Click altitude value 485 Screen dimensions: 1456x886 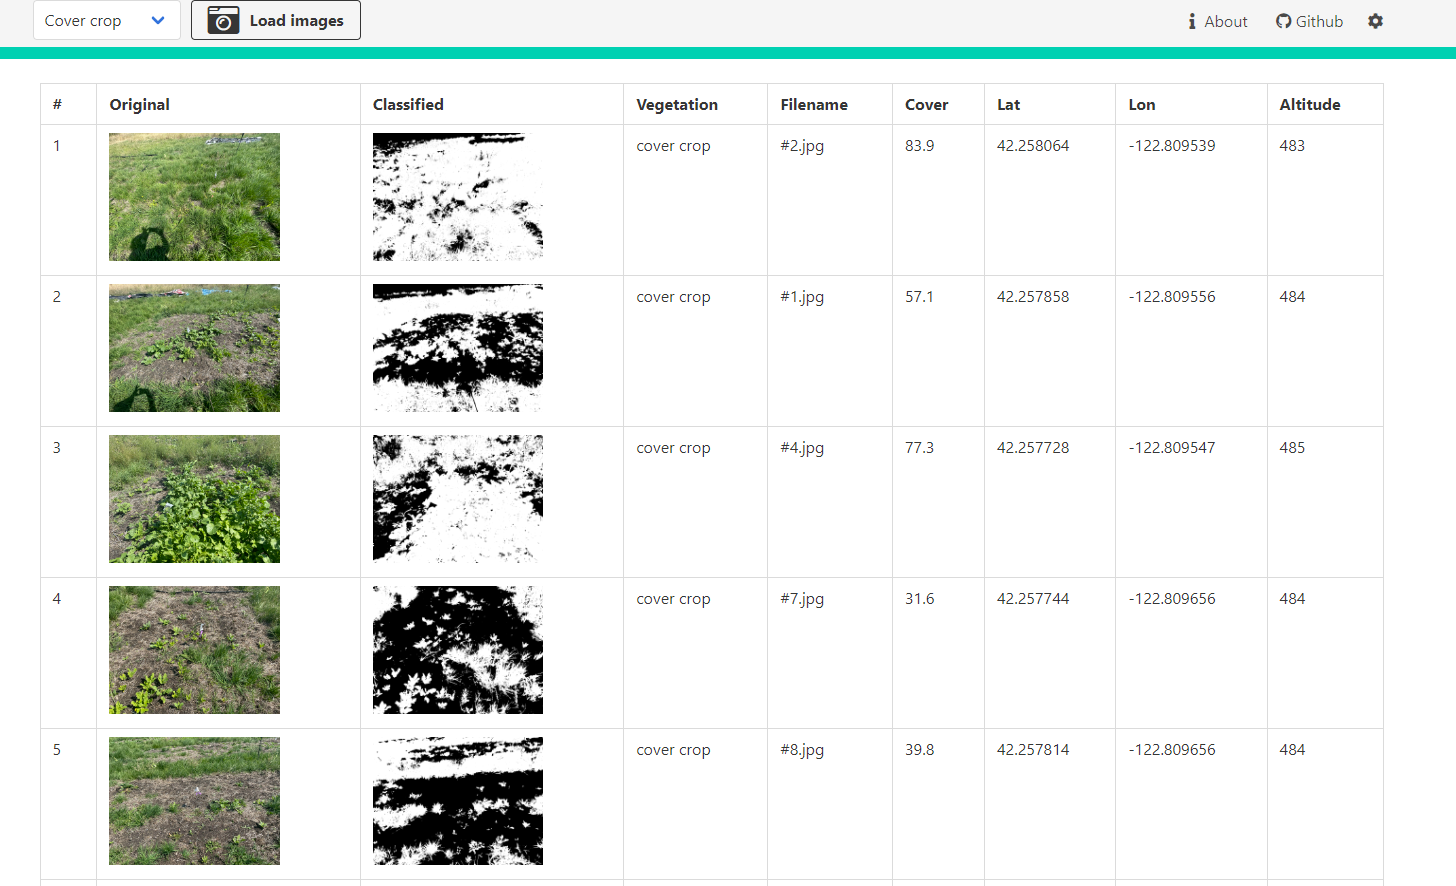point(1292,448)
